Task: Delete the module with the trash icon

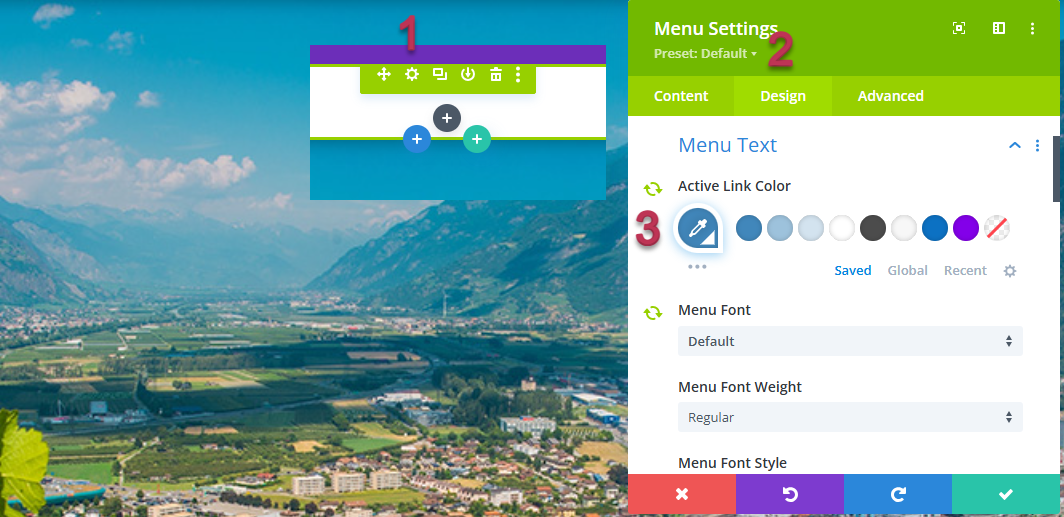Action: tap(496, 75)
